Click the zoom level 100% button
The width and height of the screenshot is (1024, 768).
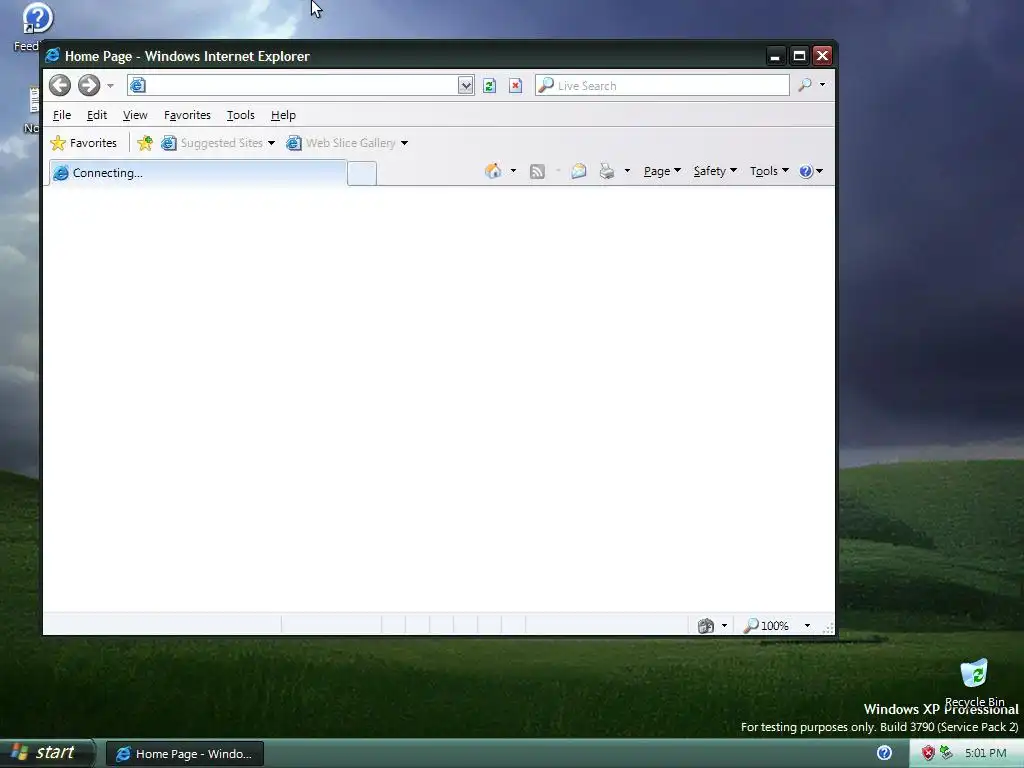[x=766, y=626]
